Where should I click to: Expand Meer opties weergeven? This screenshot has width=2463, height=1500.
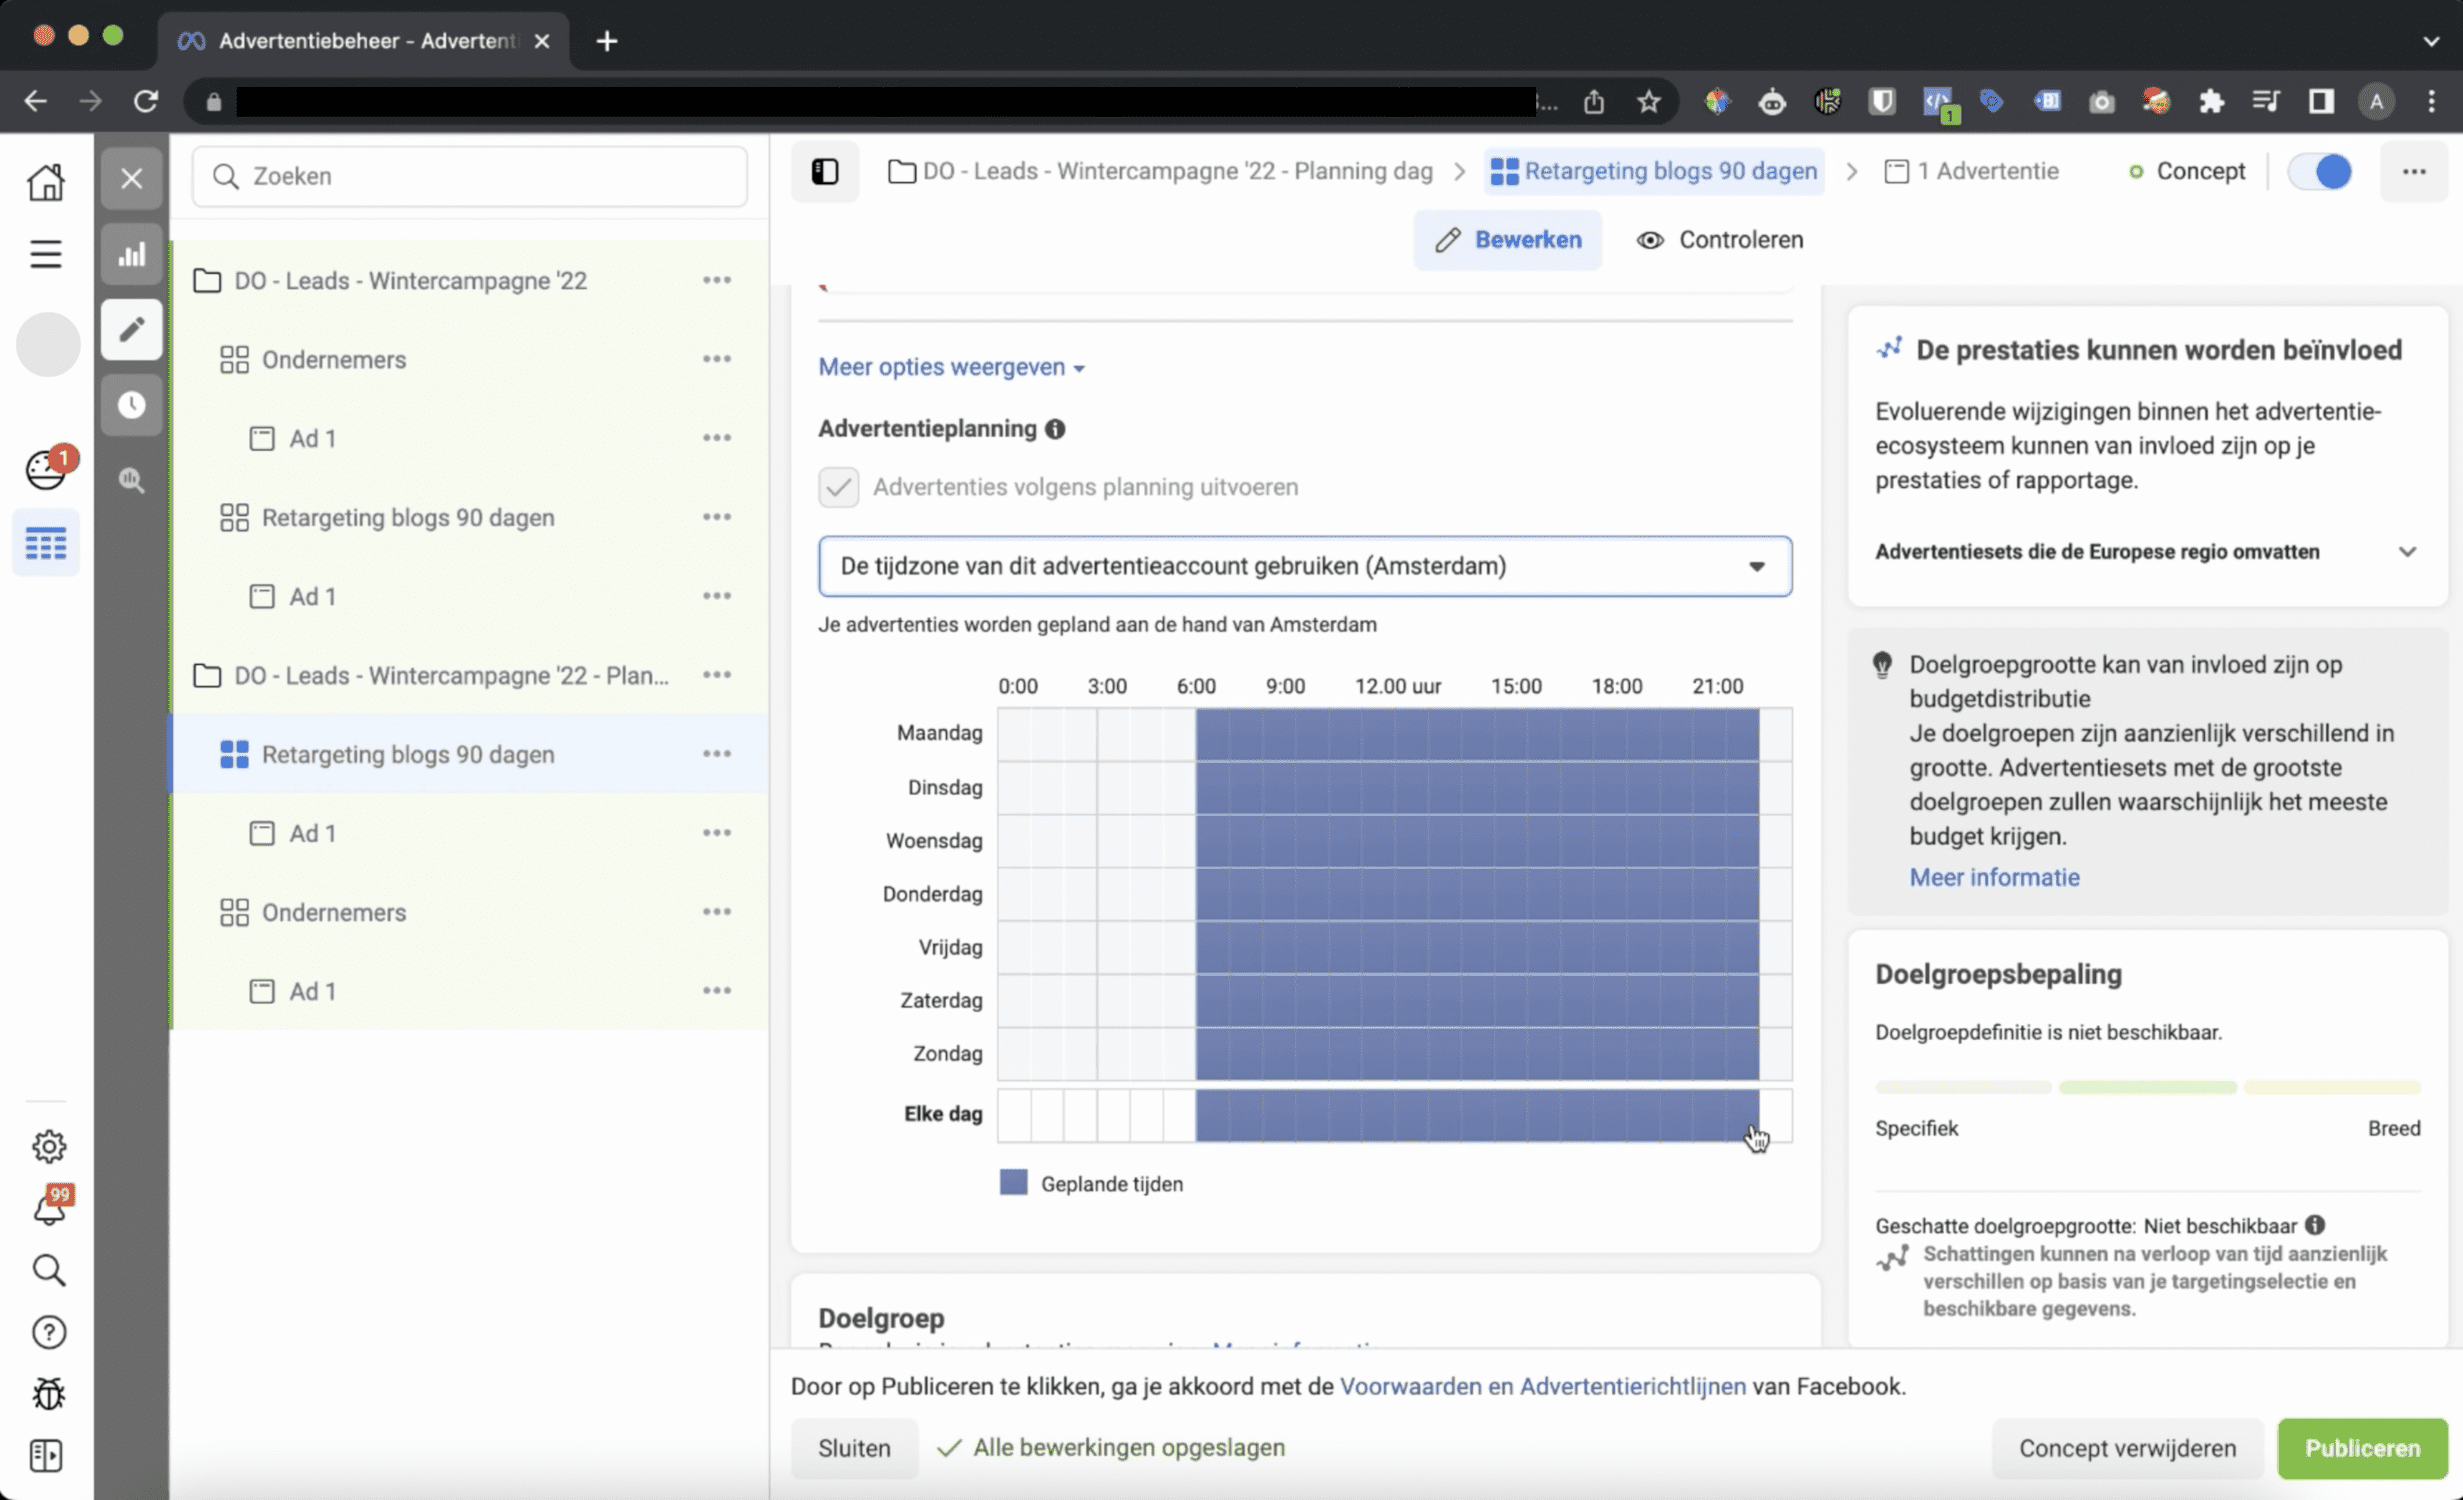951,367
